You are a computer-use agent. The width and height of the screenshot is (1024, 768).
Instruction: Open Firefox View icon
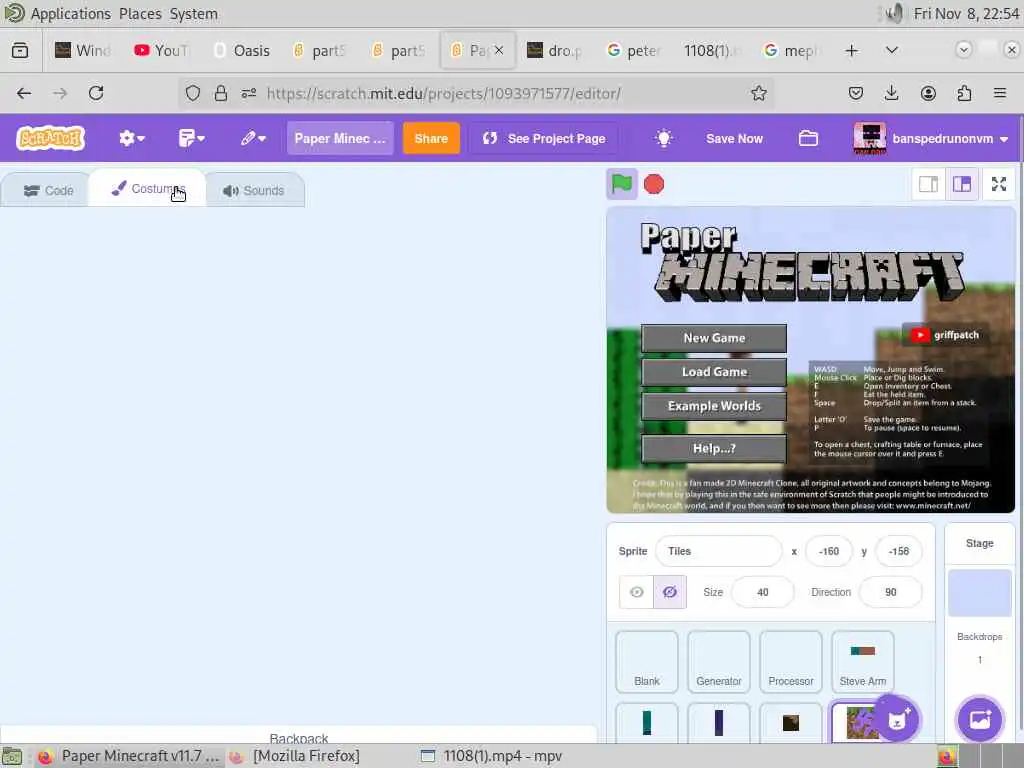pyautogui.click(x=20, y=50)
